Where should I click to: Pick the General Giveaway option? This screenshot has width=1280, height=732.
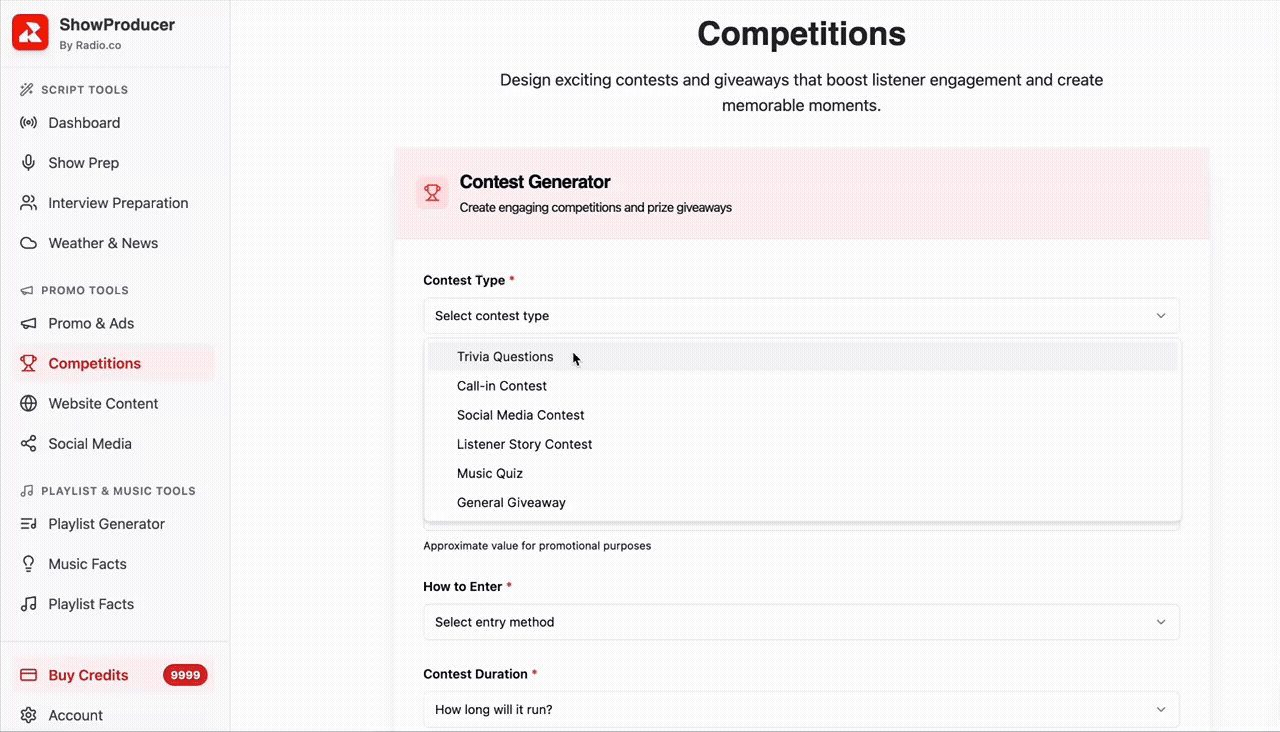coord(511,503)
